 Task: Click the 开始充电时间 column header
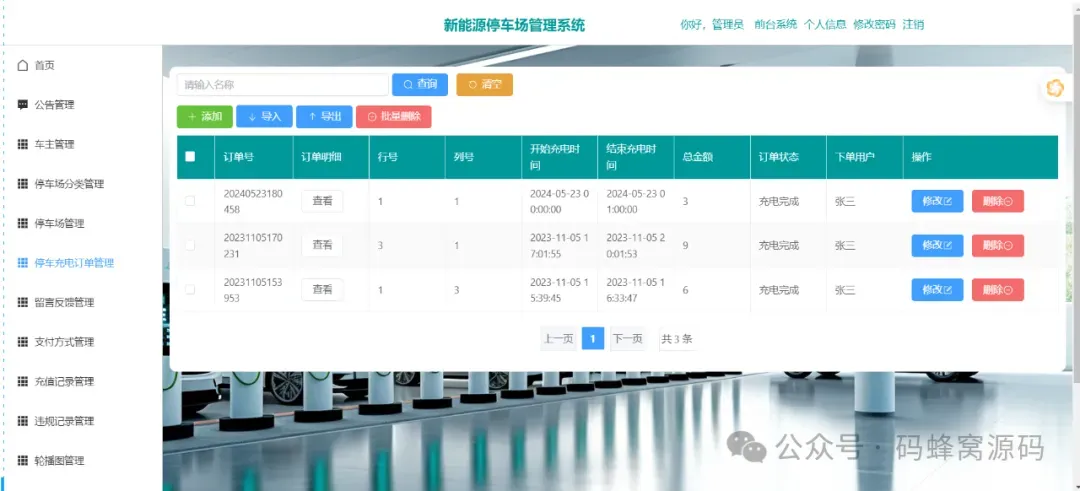(x=558, y=157)
